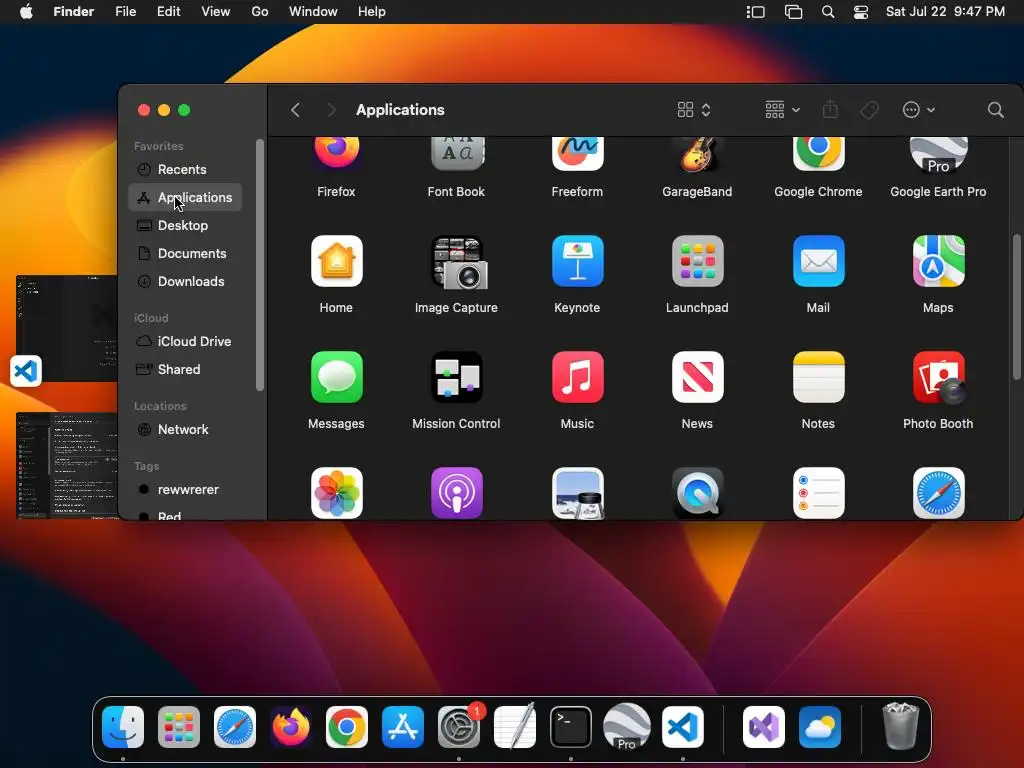1024x768 pixels.
Task: Select Network under Locations
Action: pyautogui.click(x=185, y=430)
